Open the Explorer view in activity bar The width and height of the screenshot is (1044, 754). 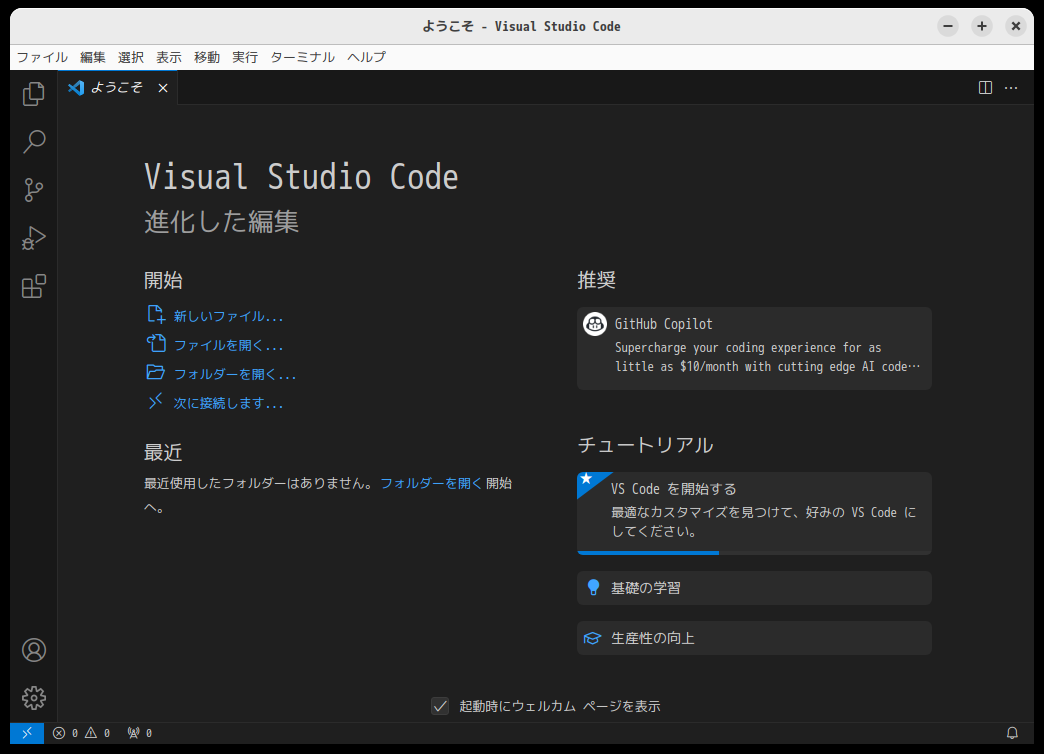tap(33, 94)
